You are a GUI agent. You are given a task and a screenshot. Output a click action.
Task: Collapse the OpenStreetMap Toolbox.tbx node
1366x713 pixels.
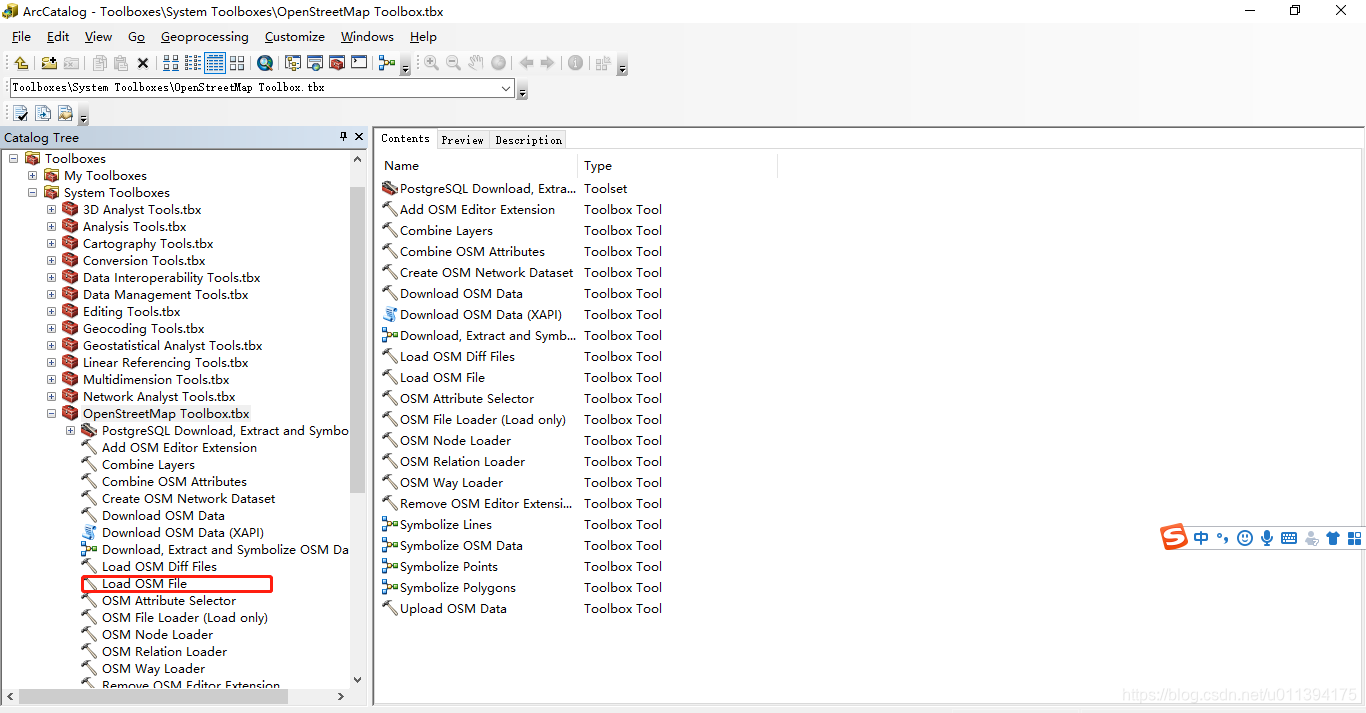[x=51, y=414]
